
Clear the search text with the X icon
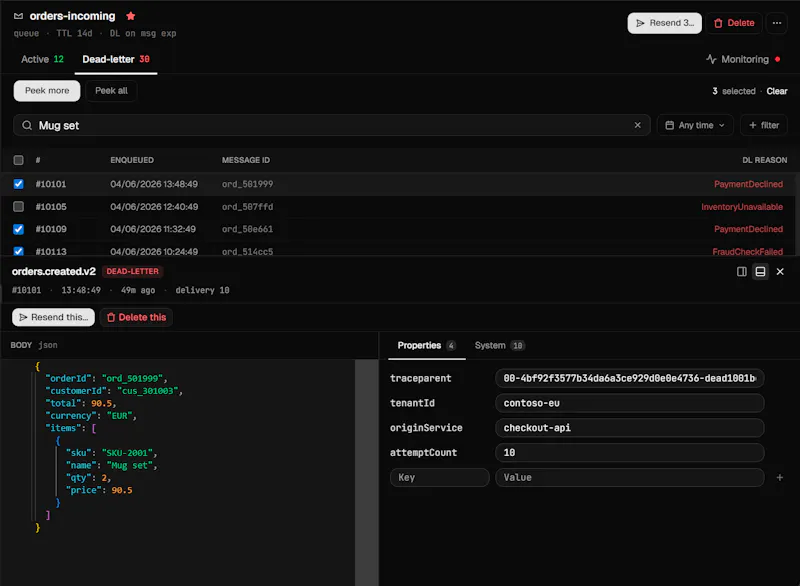637,125
